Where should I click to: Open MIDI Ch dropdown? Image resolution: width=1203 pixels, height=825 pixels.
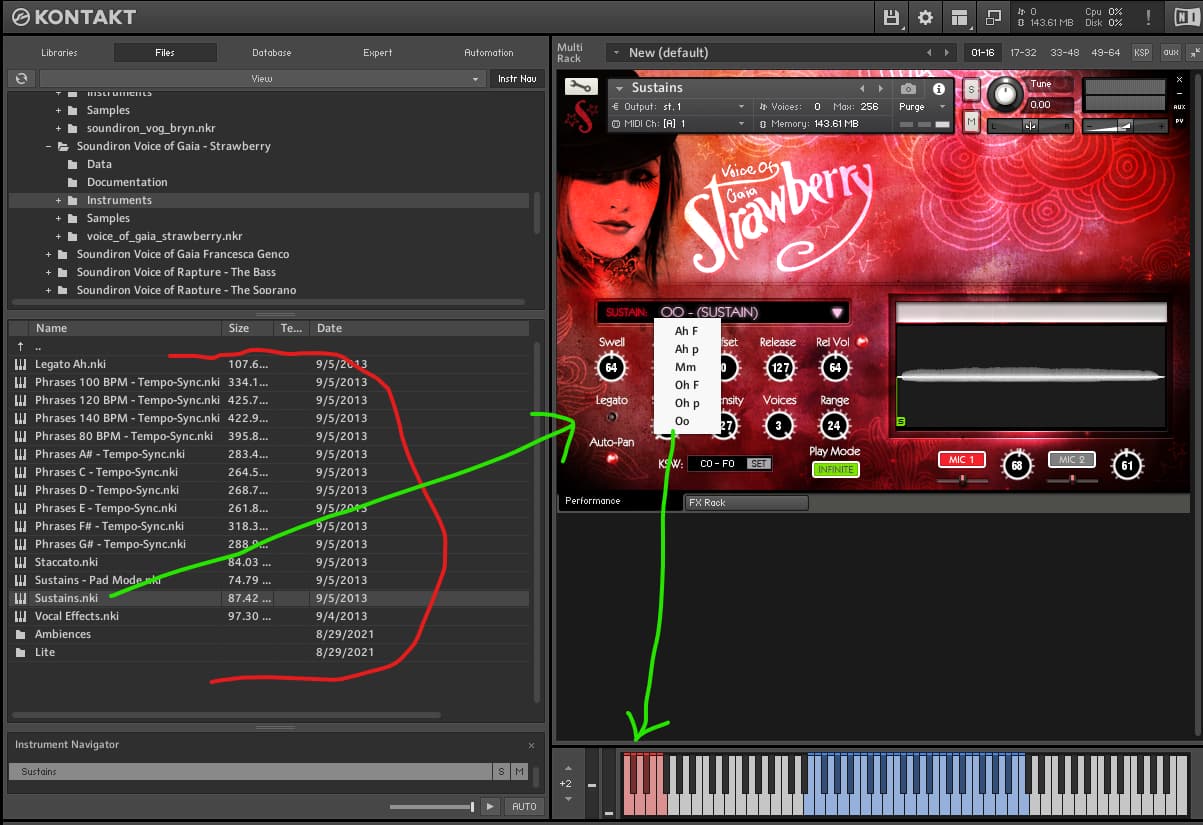[679, 123]
